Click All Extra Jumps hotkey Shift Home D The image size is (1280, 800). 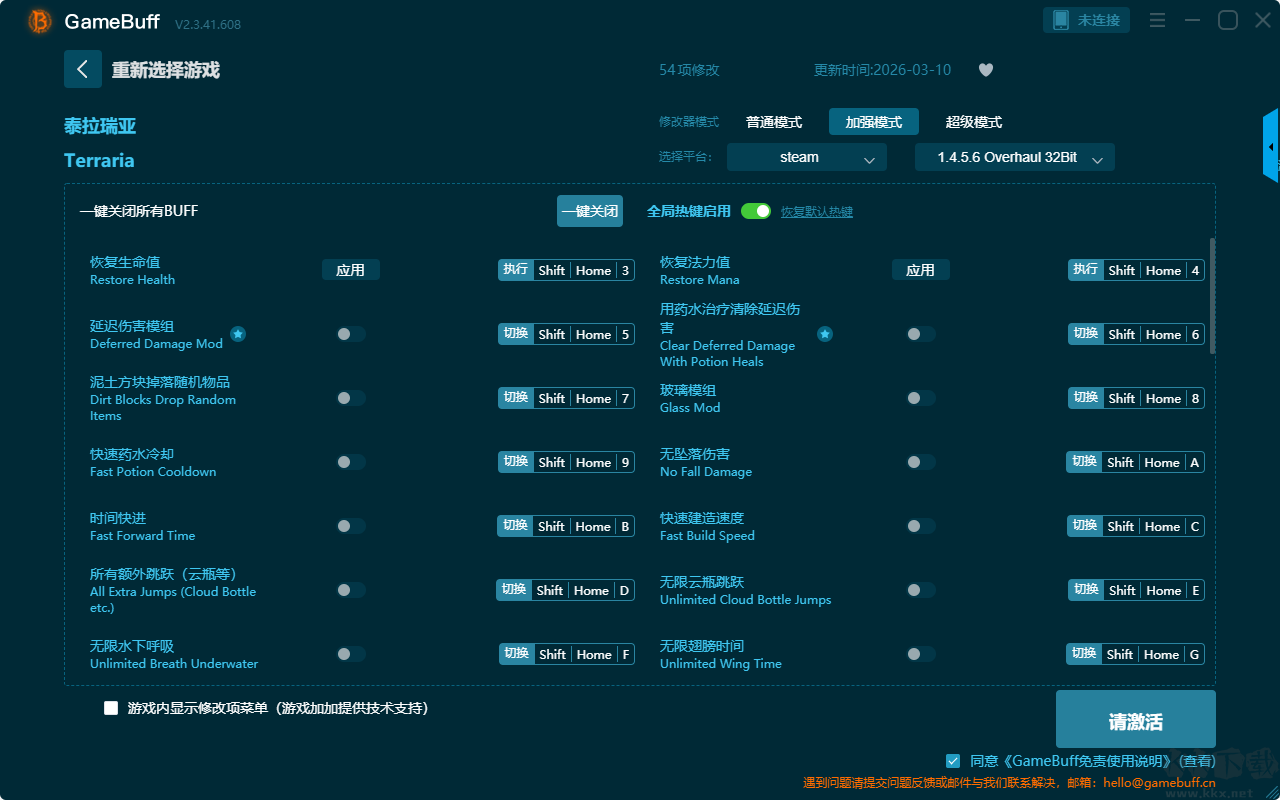click(x=565, y=590)
